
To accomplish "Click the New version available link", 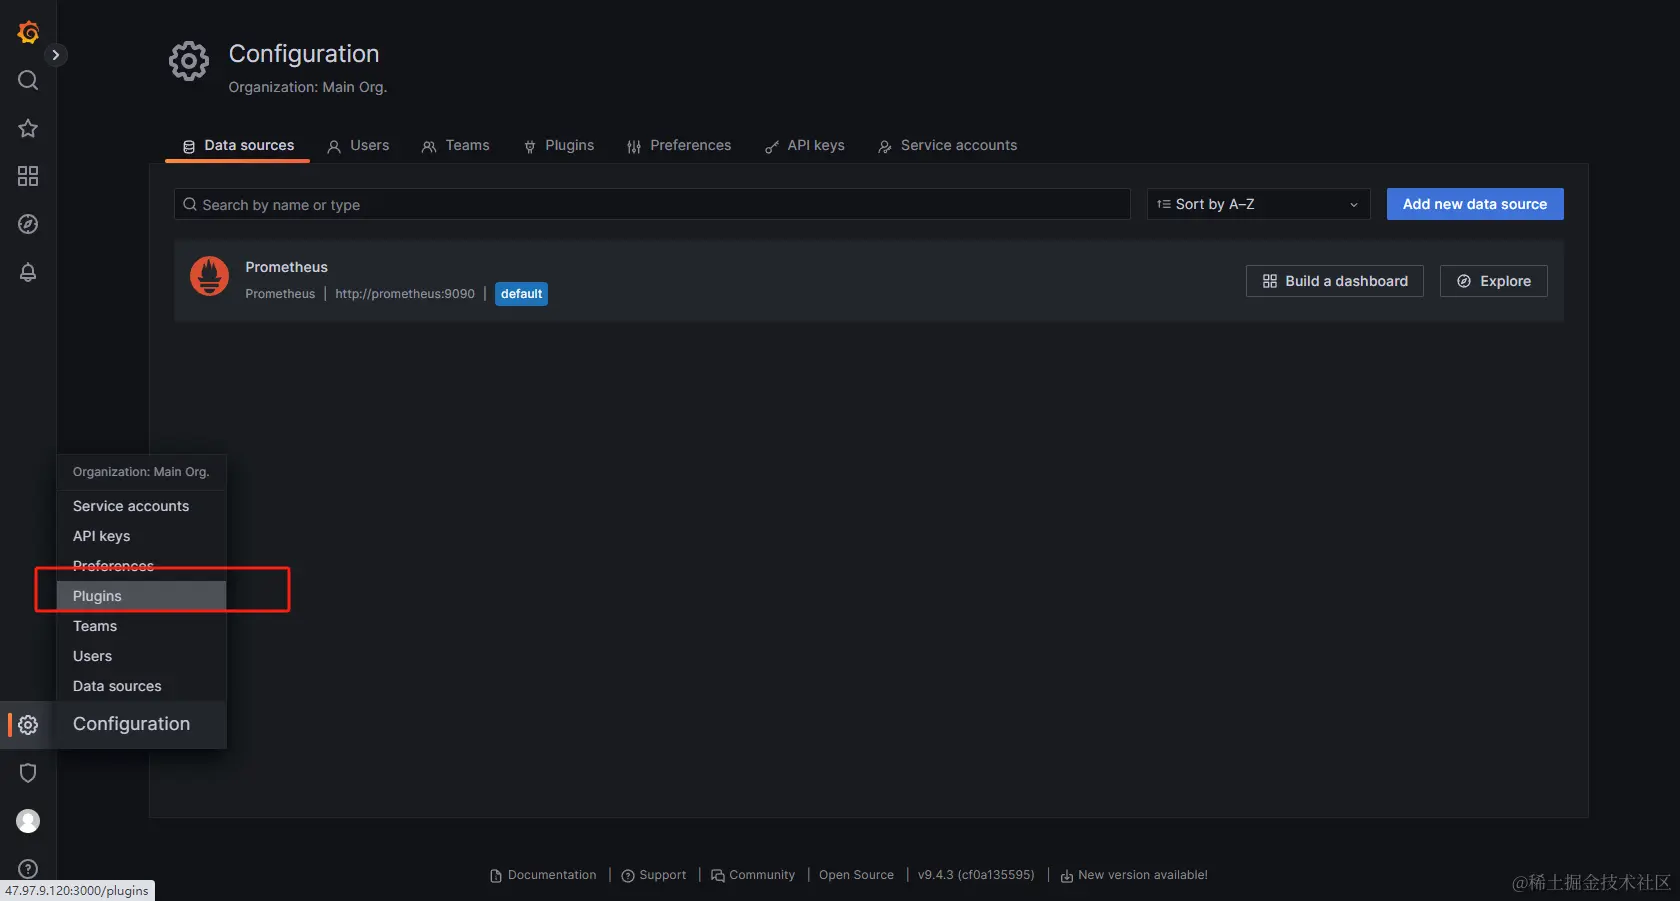I will (x=1134, y=875).
